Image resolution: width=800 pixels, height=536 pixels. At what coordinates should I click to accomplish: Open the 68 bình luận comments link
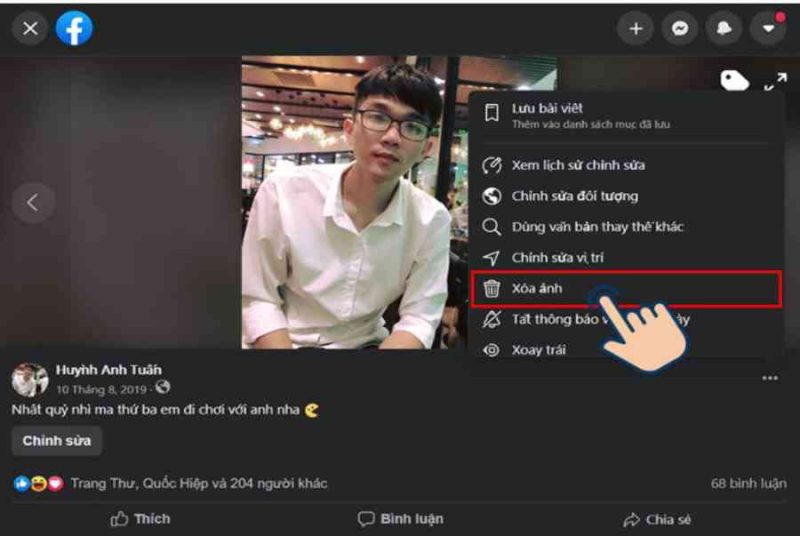[748, 483]
